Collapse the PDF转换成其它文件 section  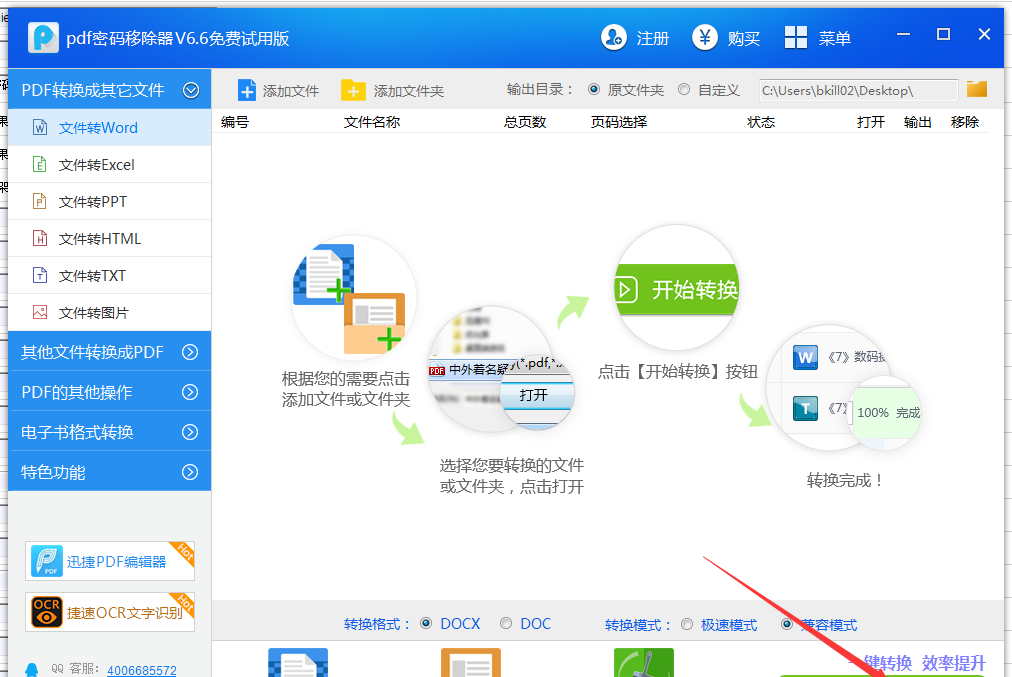pos(191,90)
